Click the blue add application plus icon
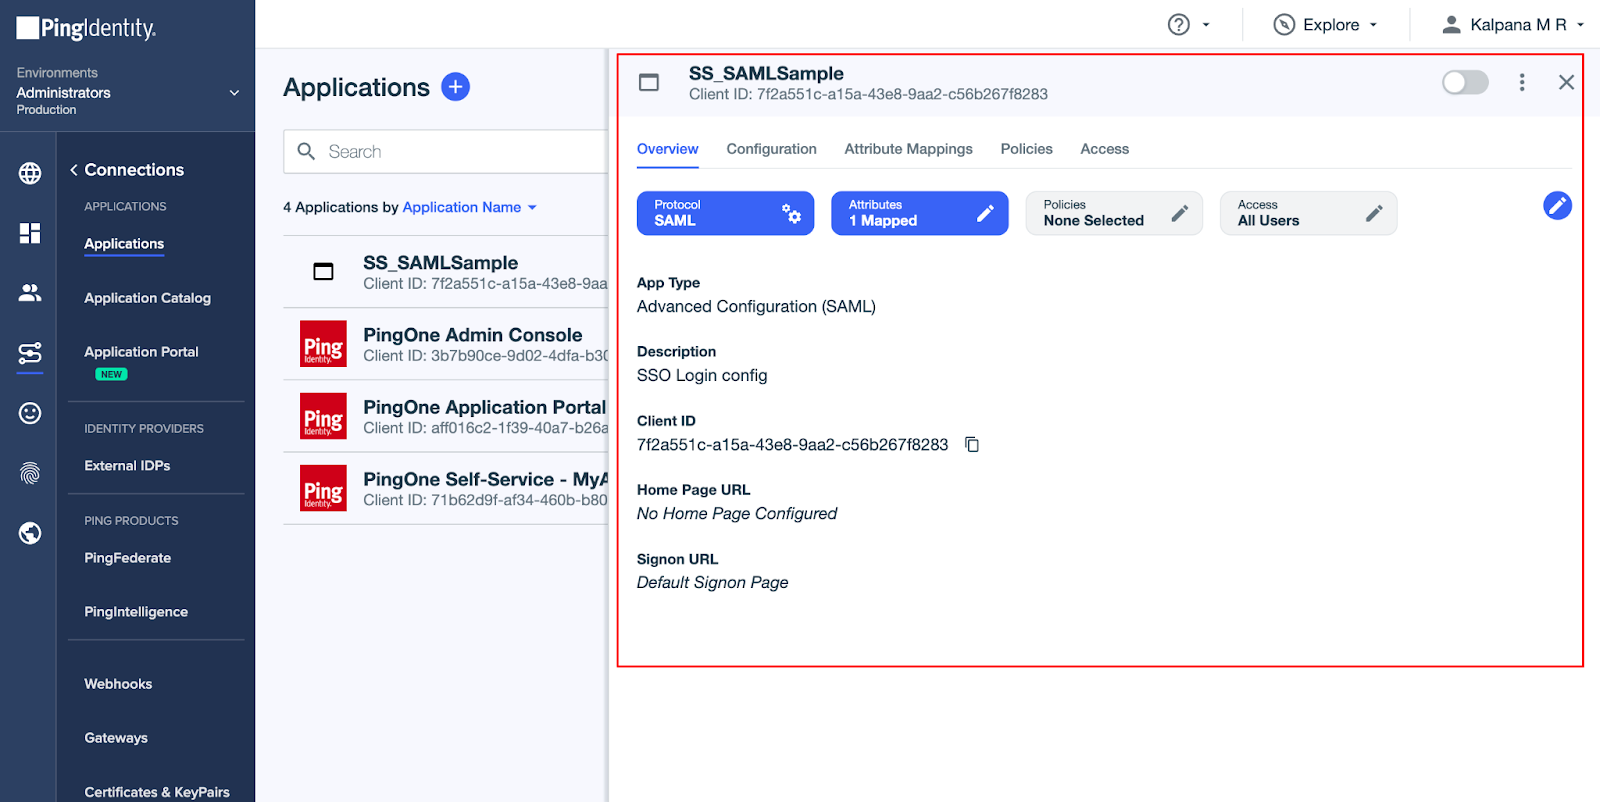Viewport: 1600px width, 802px height. click(x=455, y=87)
